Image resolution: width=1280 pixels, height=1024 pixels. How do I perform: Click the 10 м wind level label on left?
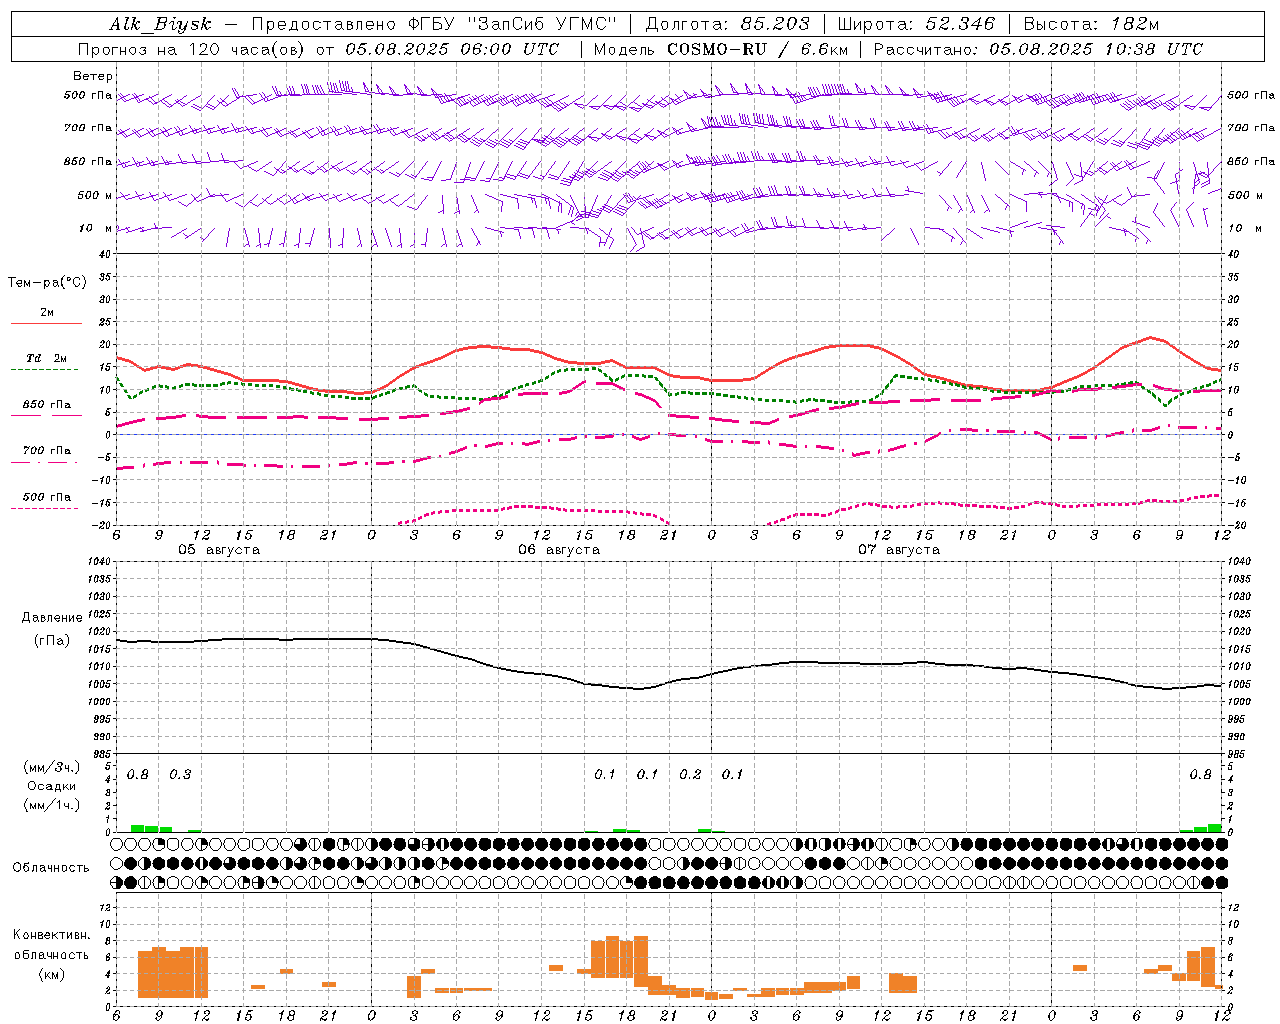[95, 228]
